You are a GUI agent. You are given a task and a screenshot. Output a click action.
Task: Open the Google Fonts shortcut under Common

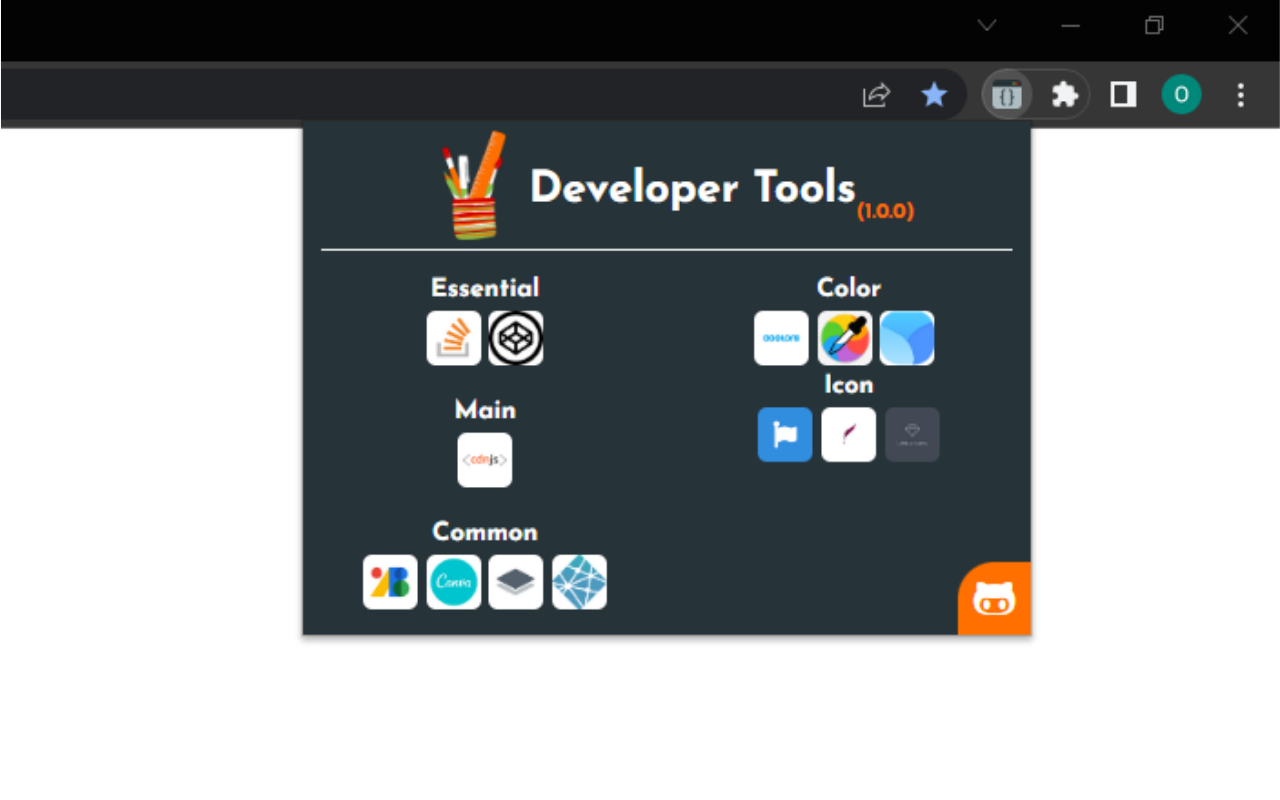click(389, 581)
